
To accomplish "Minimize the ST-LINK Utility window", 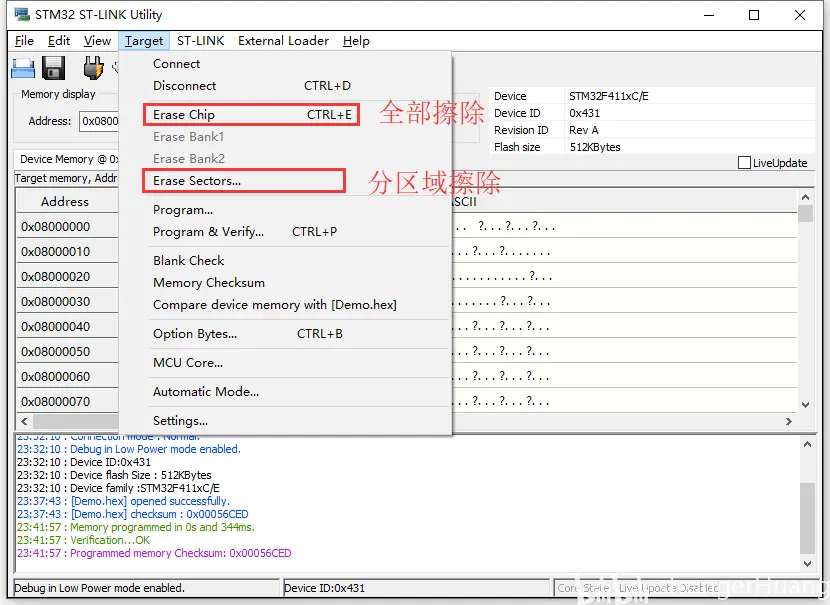I will pos(709,15).
